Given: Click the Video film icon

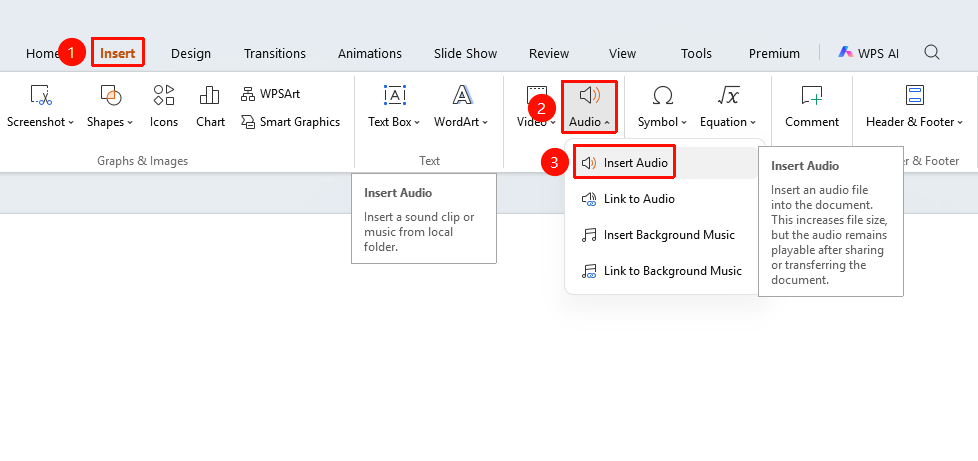Looking at the screenshot, I should click(536, 94).
